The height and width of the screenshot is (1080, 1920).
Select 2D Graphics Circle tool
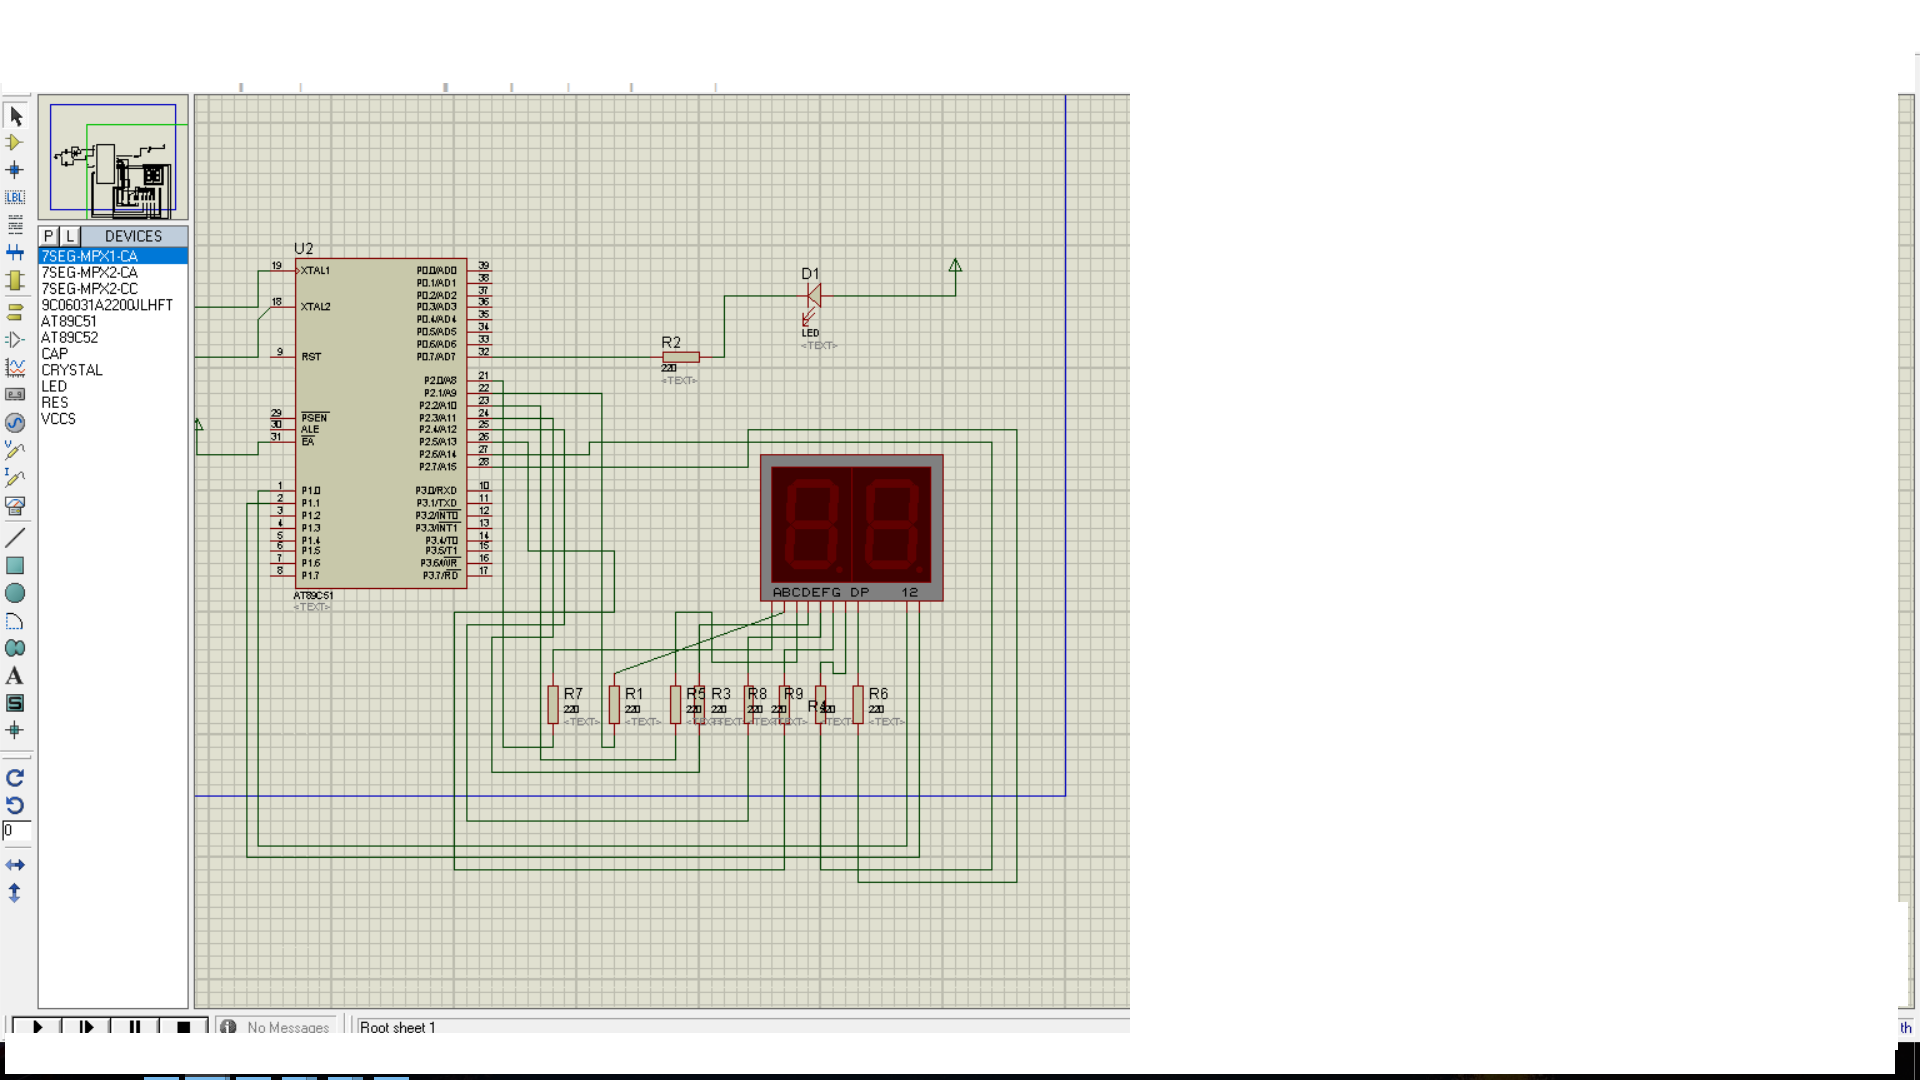pos(15,593)
